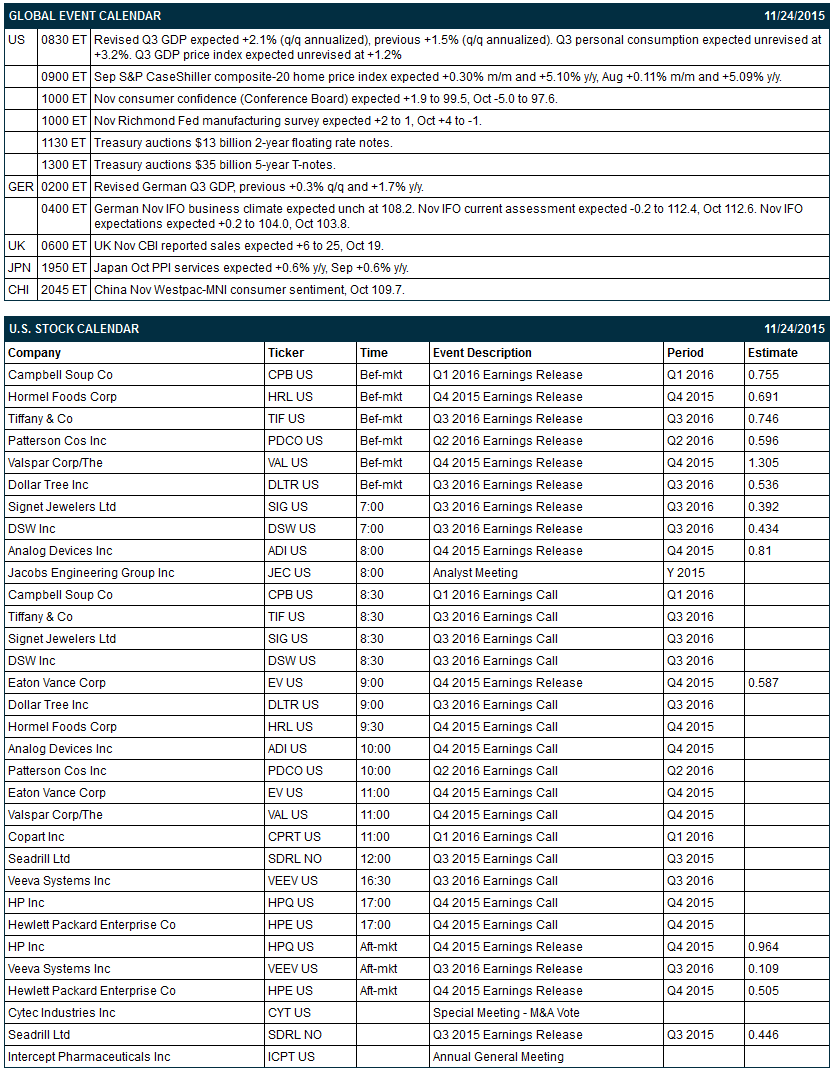Click Intercept Pharmaceuticals Inc company name
Image resolution: width=834 pixels, height=1072 pixels.
tap(89, 1057)
